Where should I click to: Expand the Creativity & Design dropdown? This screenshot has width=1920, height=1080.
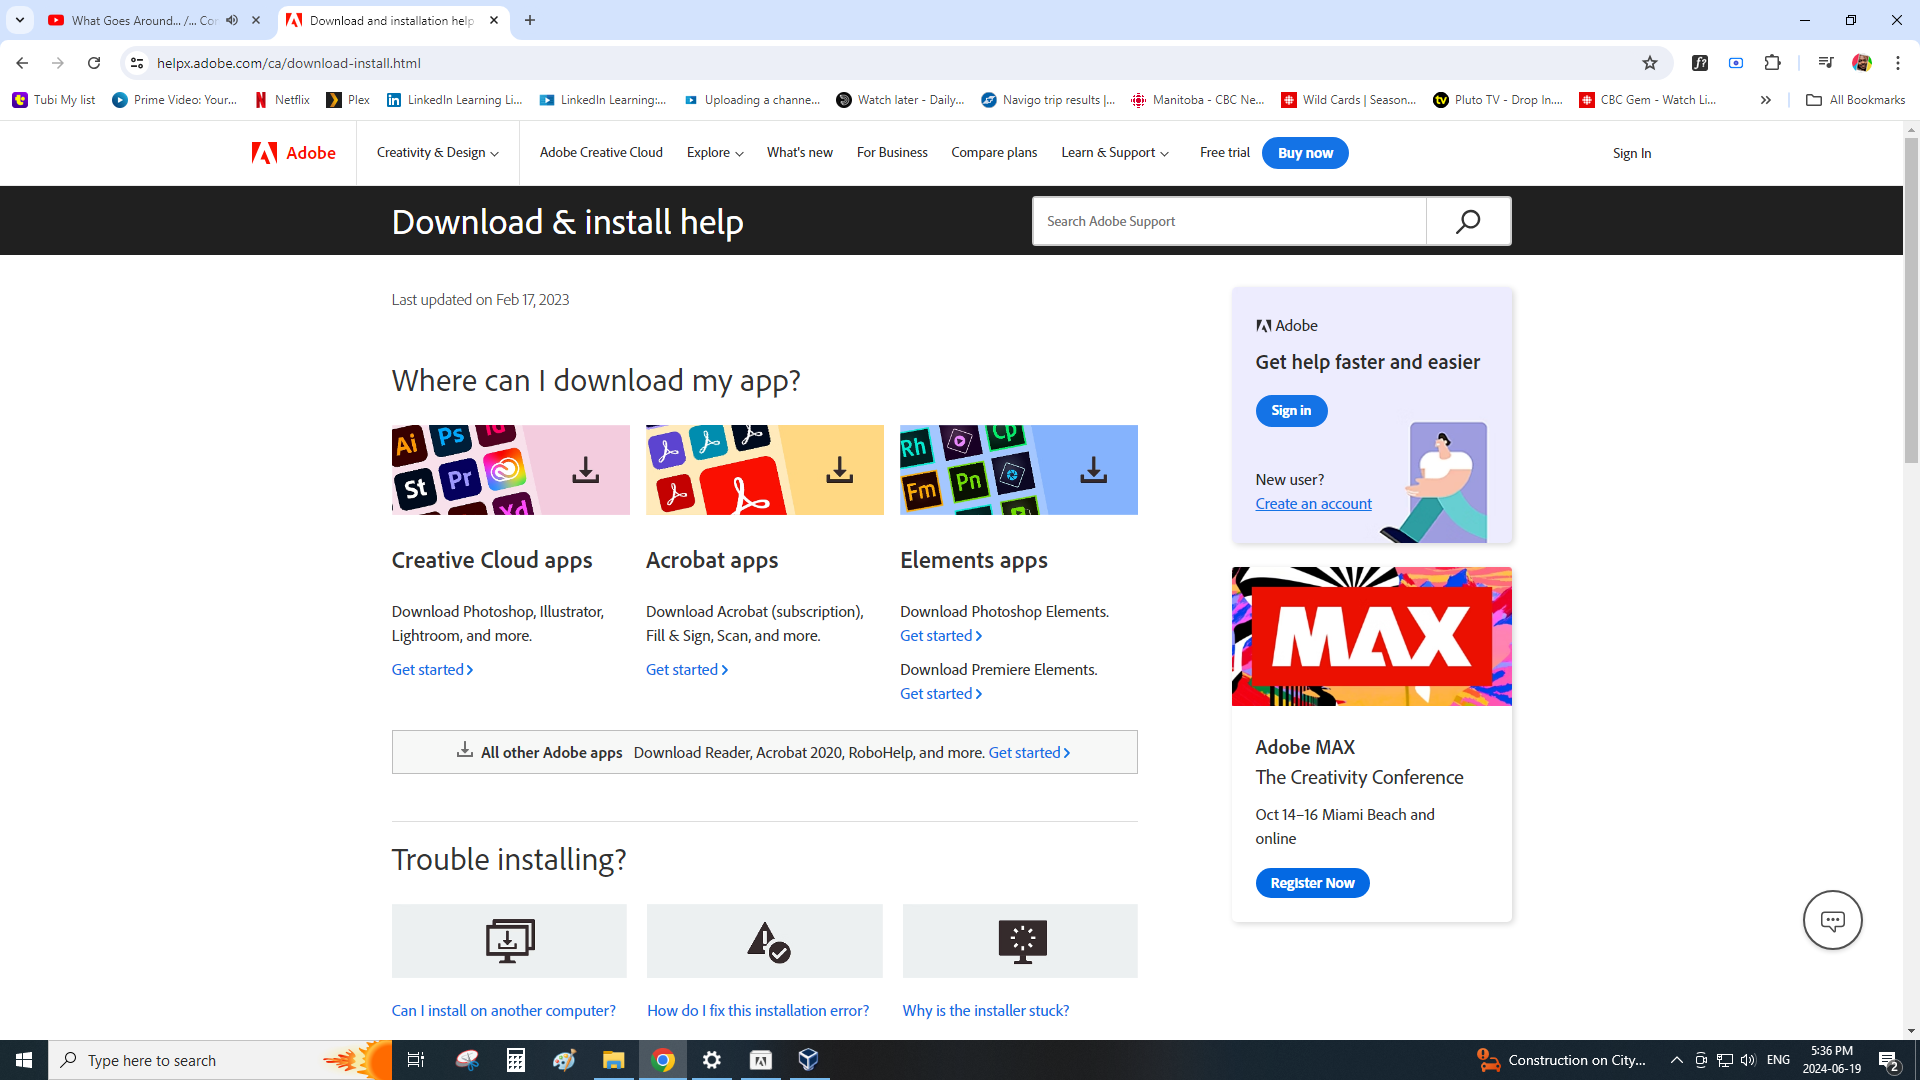point(437,153)
